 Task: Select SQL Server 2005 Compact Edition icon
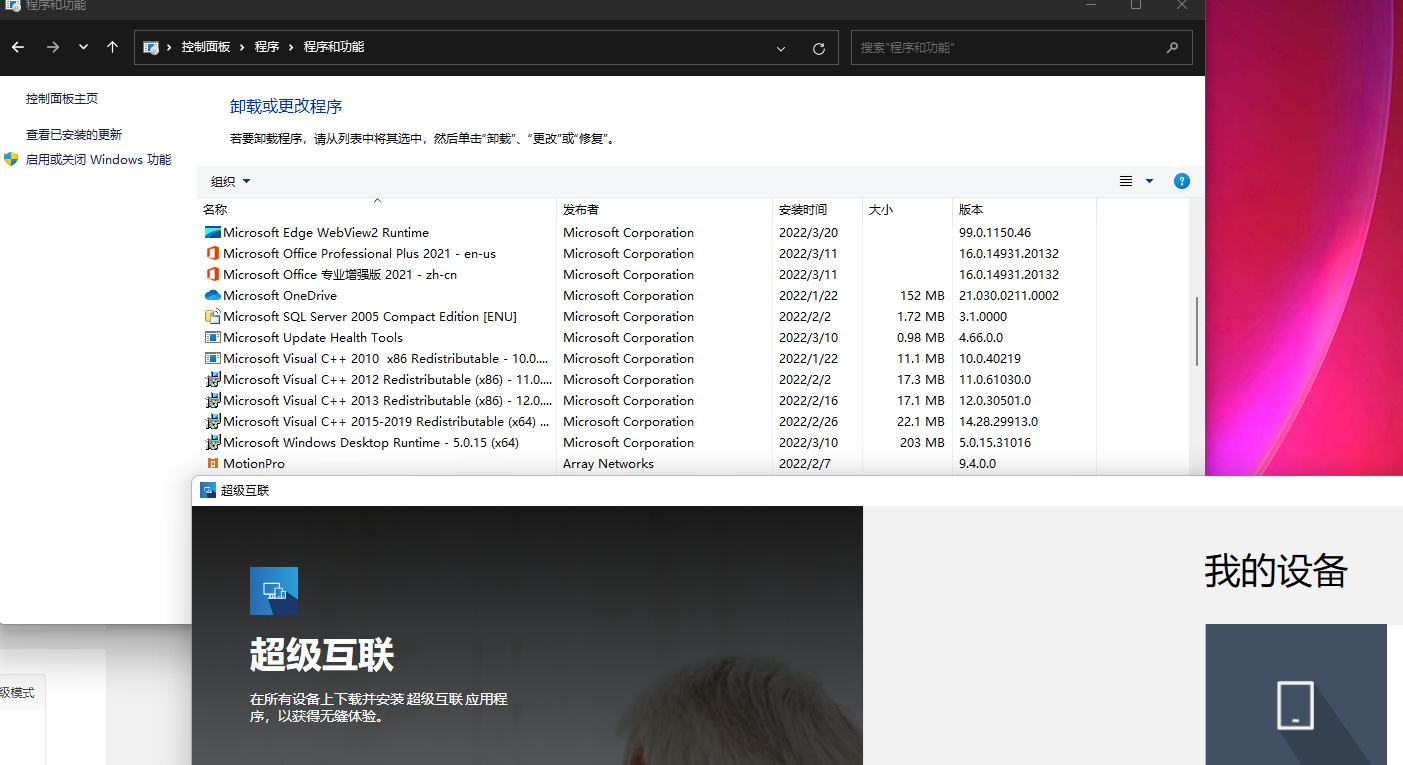(x=212, y=316)
